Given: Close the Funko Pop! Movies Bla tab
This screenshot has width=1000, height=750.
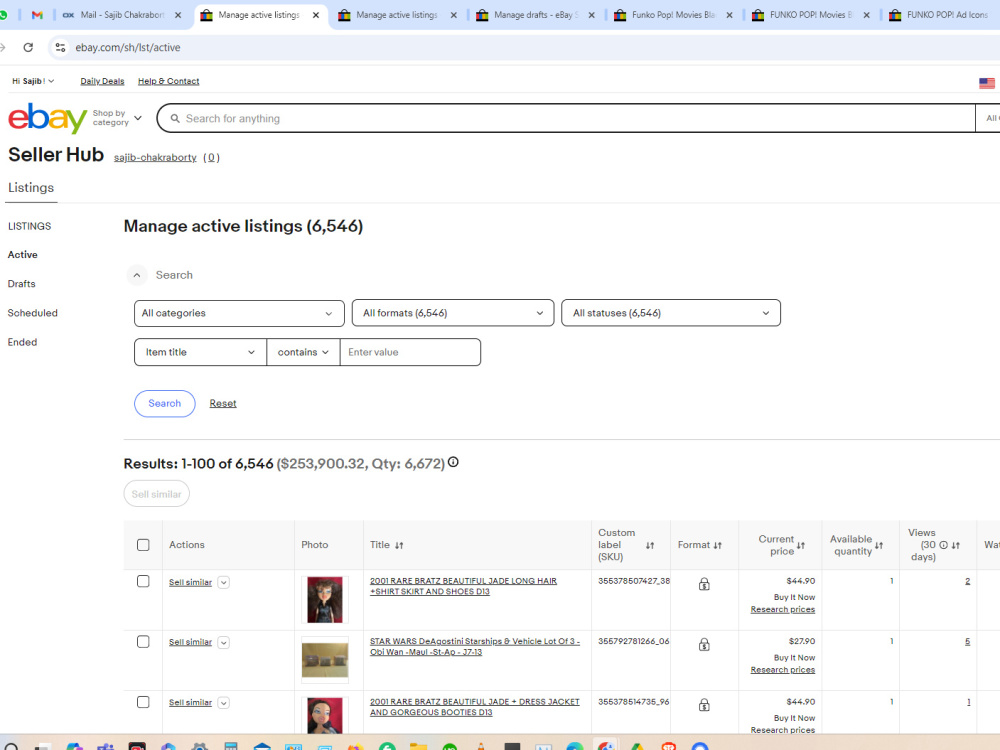Looking at the screenshot, I should coord(729,15).
